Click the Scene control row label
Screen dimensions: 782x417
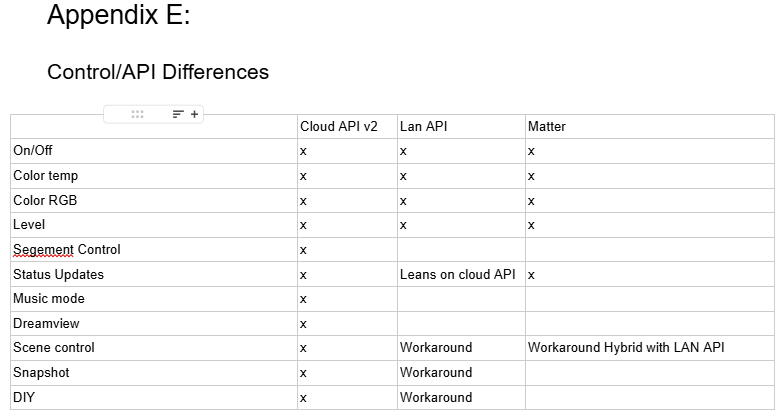click(x=54, y=348)
